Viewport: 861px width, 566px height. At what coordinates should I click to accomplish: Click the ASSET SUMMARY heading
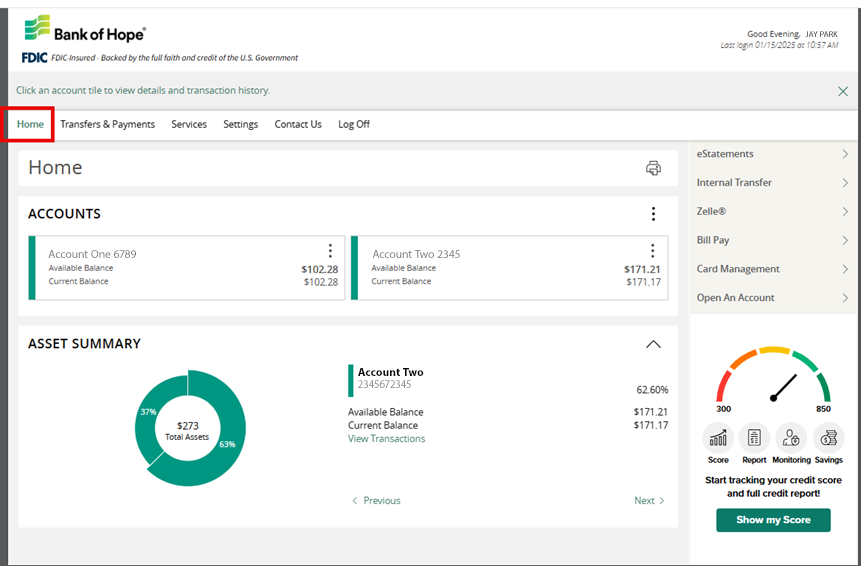point(85,344)
